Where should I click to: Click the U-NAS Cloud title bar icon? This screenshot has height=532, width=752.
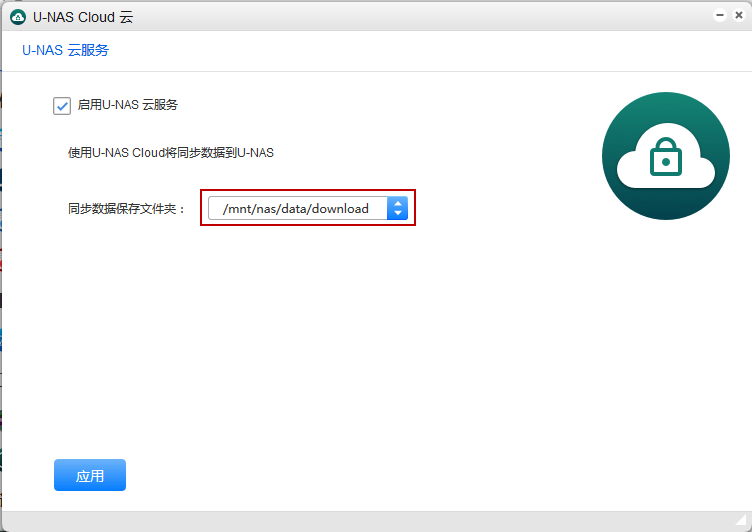coord(18,17)
